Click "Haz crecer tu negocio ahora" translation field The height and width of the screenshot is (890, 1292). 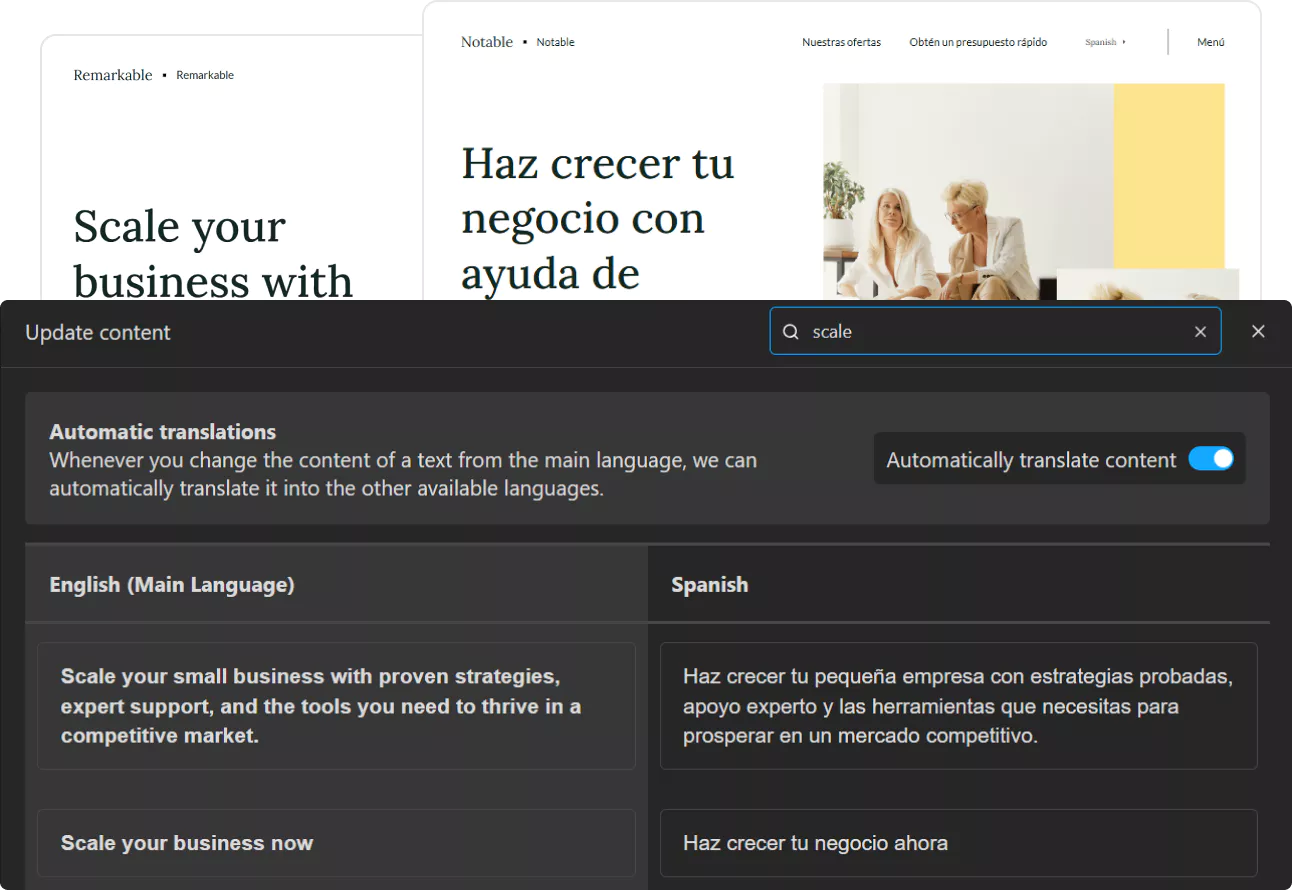(x=957, y=843)
